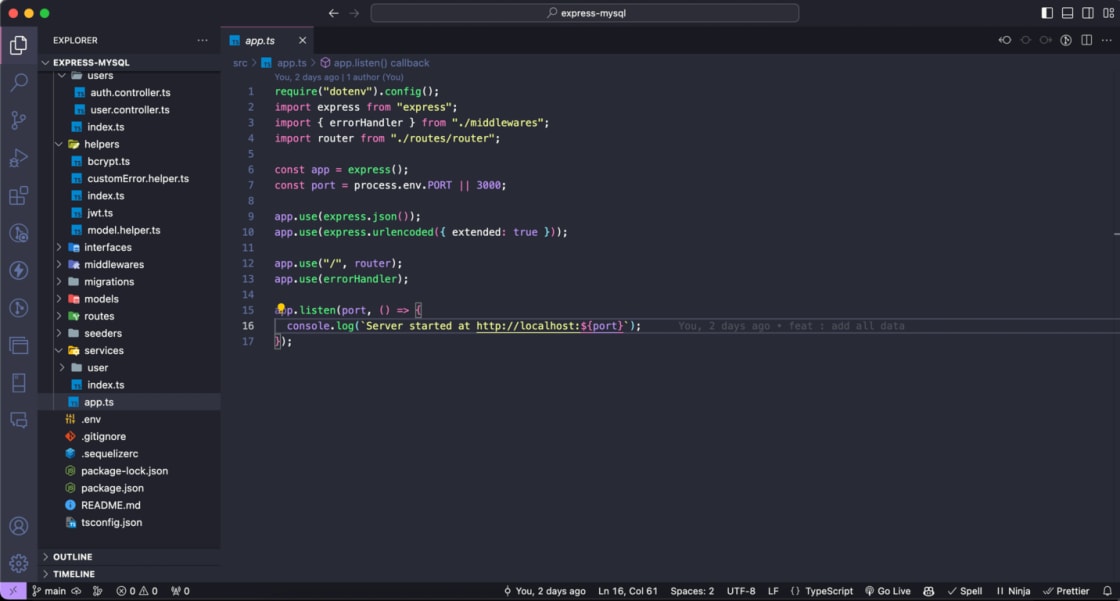The width and height of the screenshot is (1120, 601).
Task: Click the remote window indicator in status bar
Action: coord(13,591)
